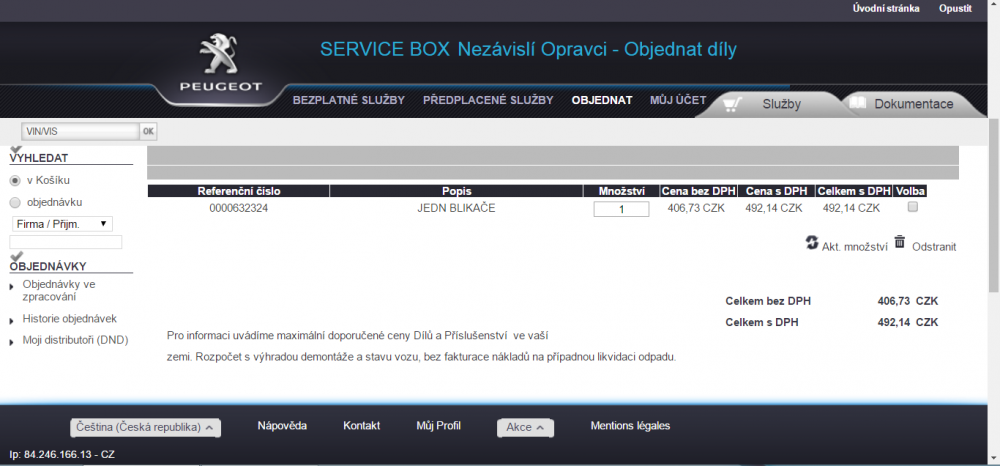The height and width of the screenshot is (466, 1000).
Task: Switch to the Dokumentace tab
Action: click(x=913, y=105)
